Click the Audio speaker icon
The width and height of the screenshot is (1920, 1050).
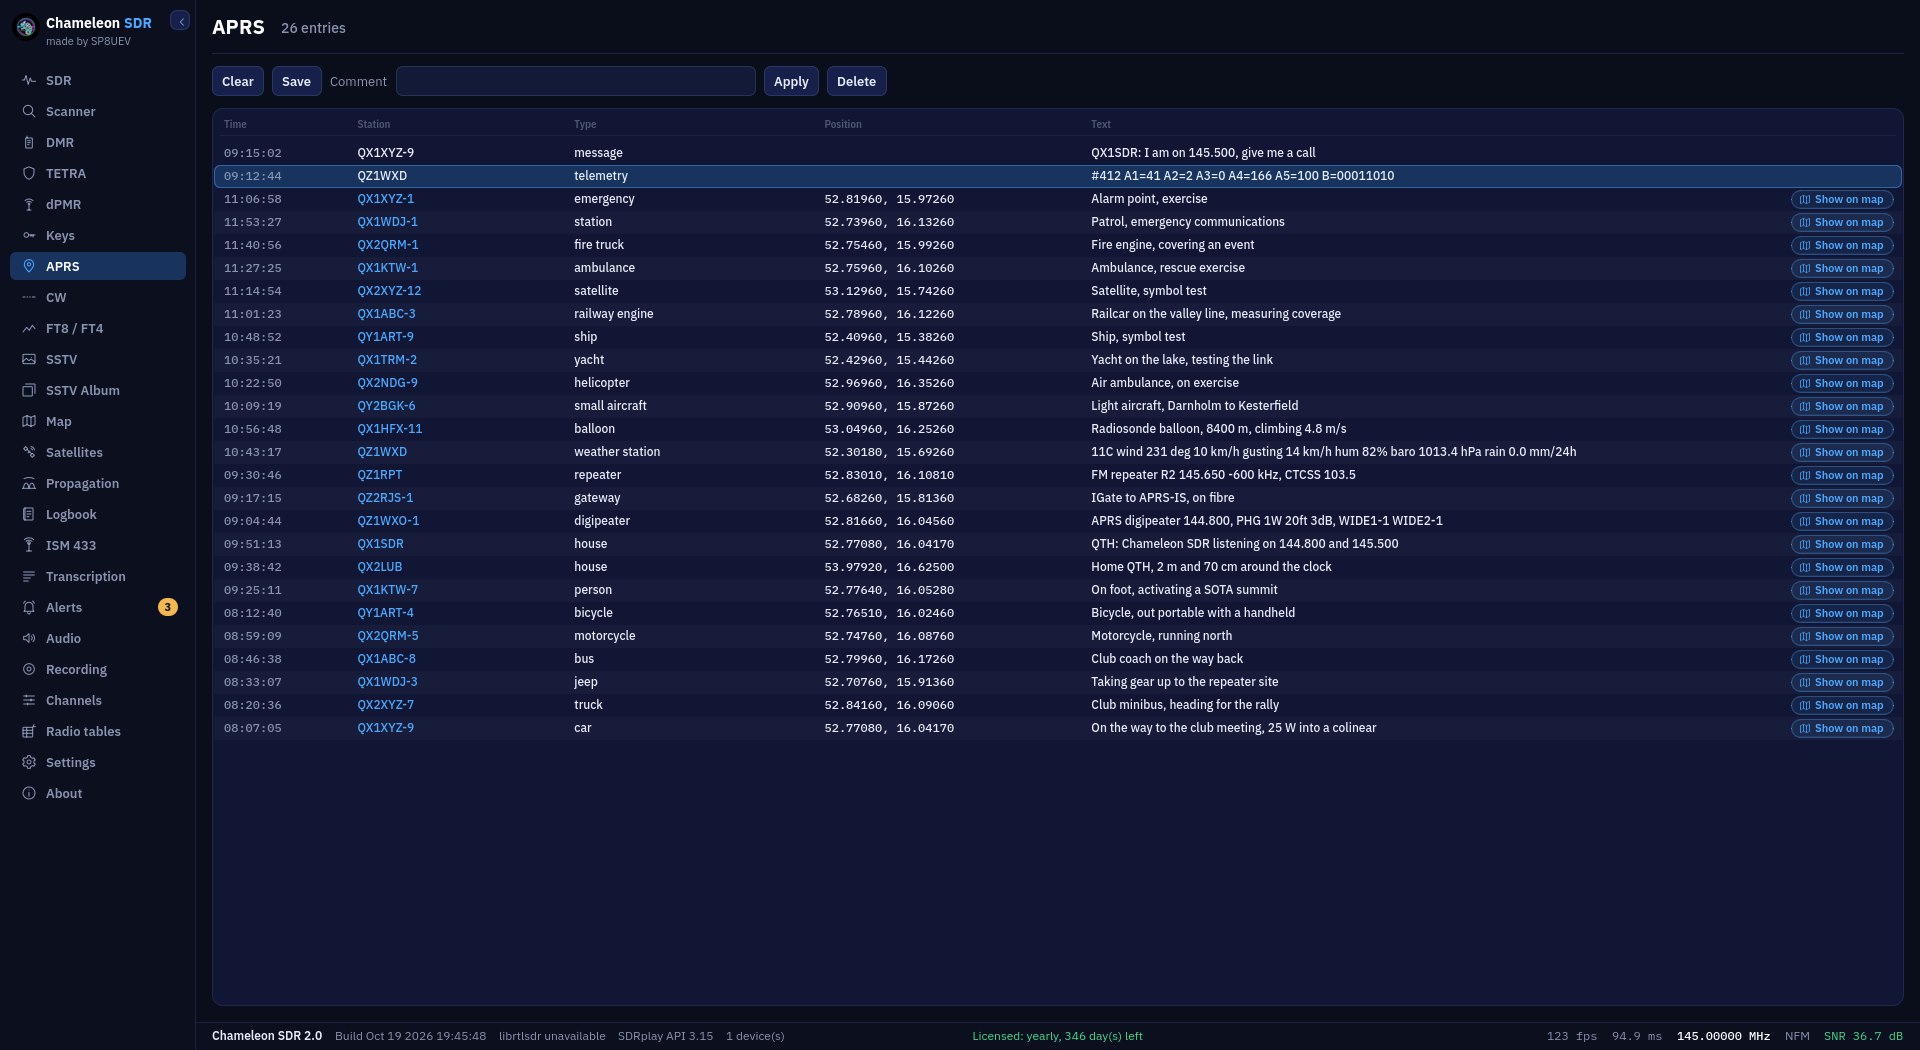29,638
